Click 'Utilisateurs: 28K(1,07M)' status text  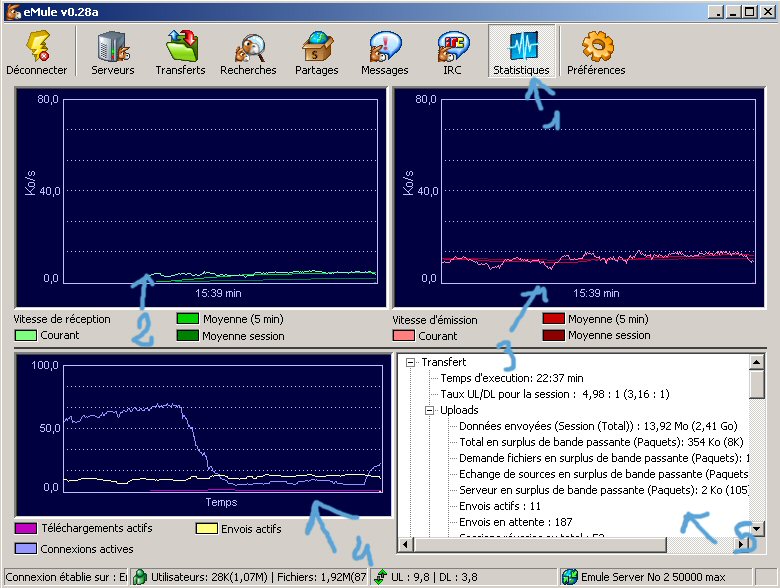coord(209,577)
